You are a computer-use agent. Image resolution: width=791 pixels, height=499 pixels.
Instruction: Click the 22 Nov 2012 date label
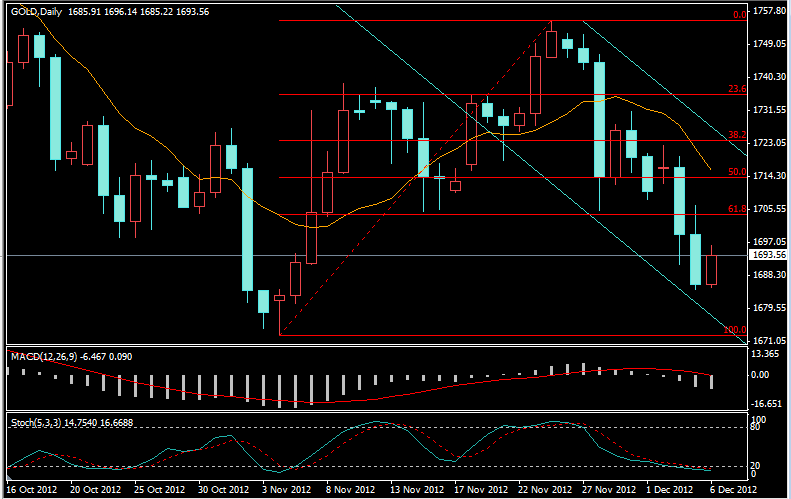[x=545, y=489]
